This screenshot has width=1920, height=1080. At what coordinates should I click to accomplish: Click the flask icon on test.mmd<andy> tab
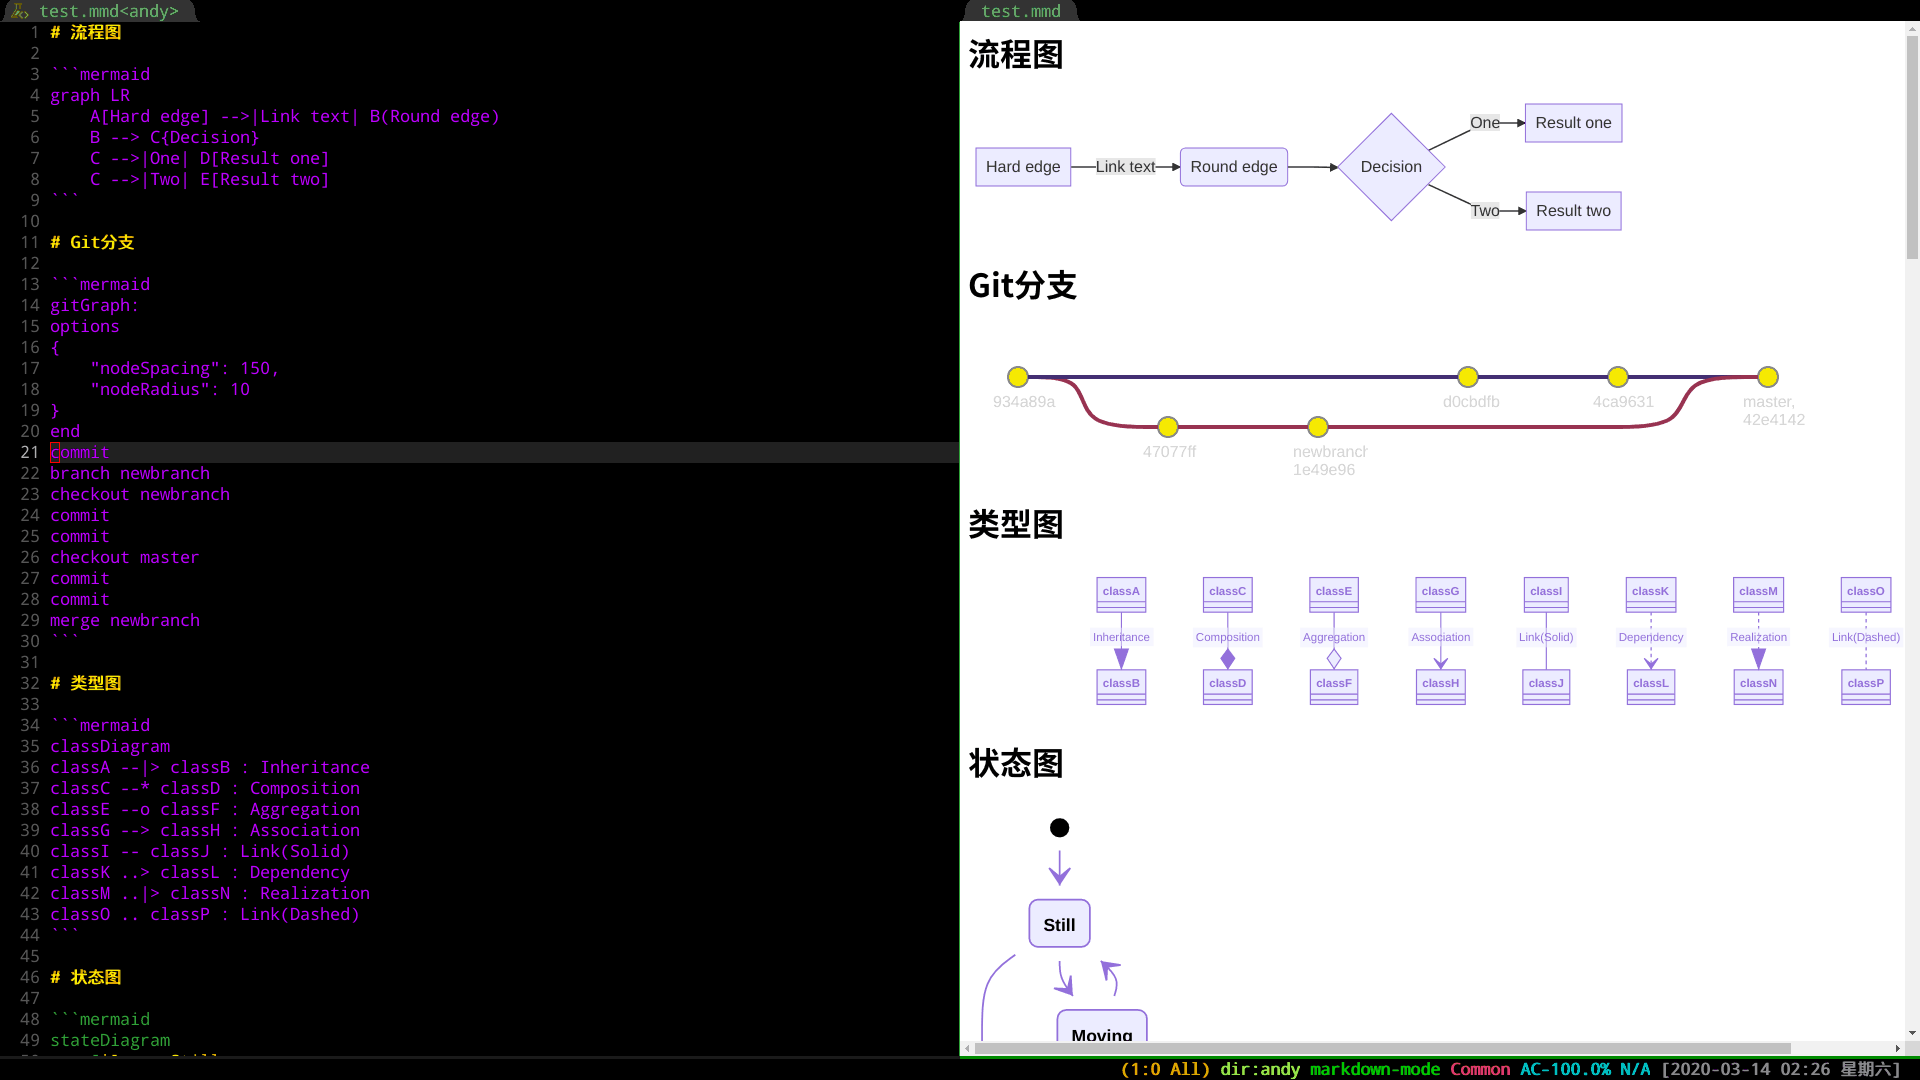tap(20, 11)
